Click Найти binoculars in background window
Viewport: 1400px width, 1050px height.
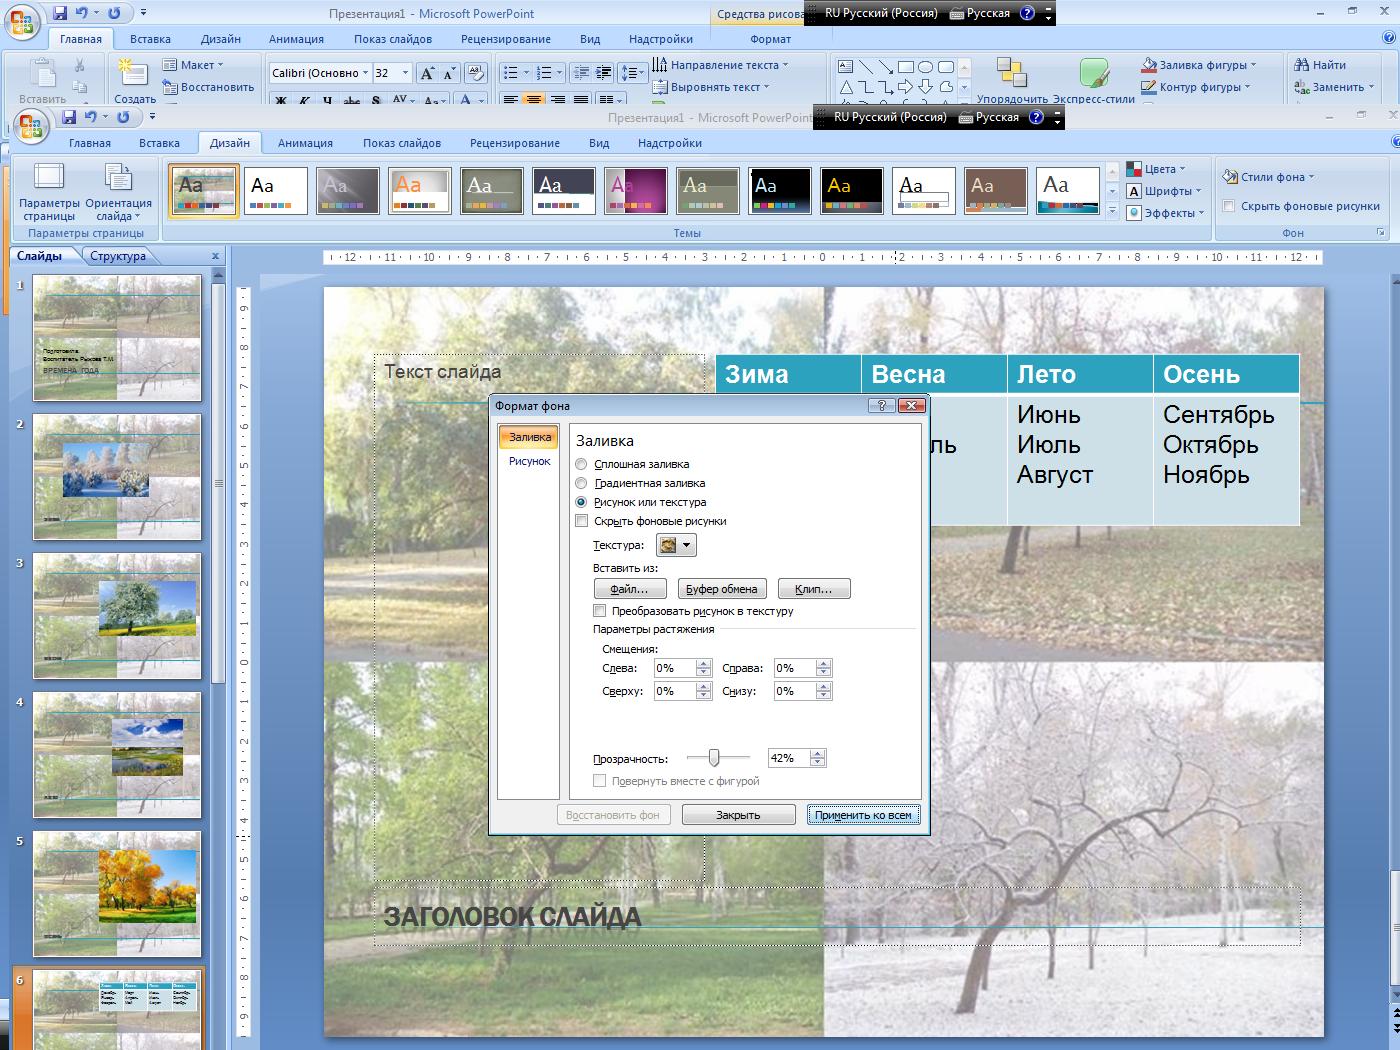tap(1321, 65)
